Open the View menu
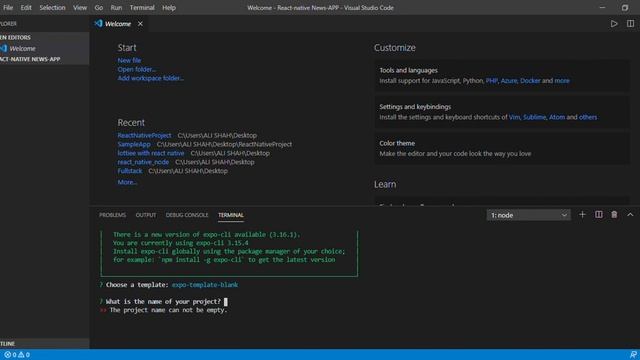This screenshot has width=640, height=360. tap(80, 7)
